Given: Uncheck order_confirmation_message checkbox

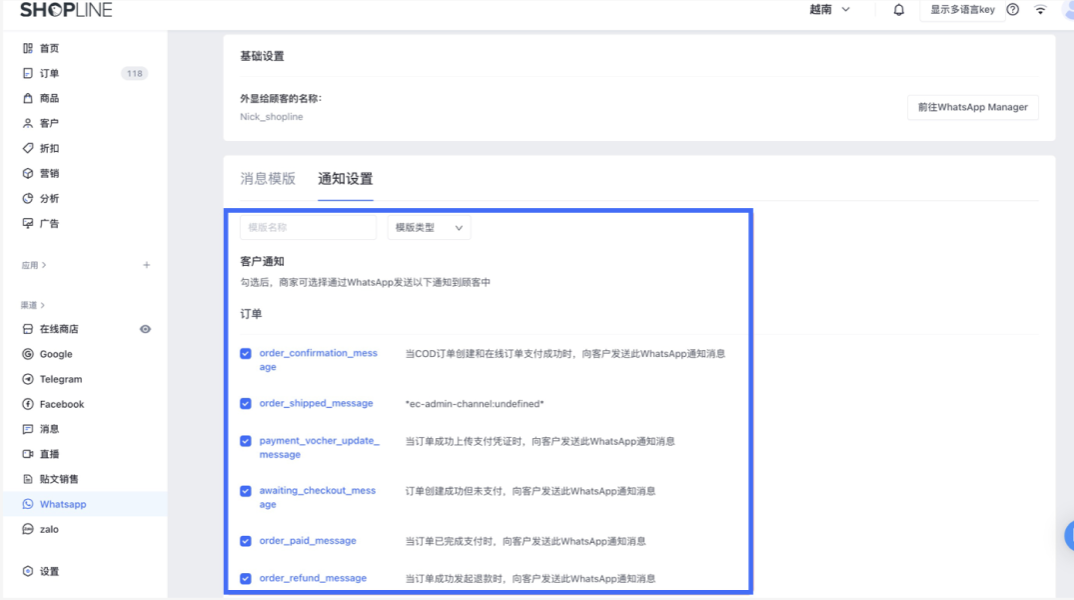Looking at the screenshot, I should (245, 353).
